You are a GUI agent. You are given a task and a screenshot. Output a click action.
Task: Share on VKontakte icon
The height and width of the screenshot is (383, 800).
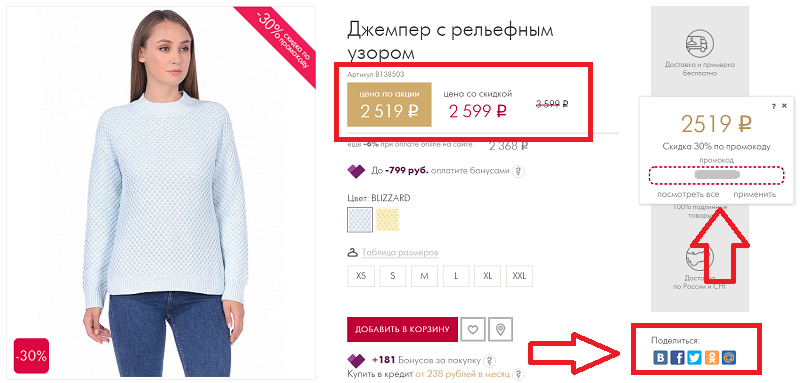(x=661, y=358)
